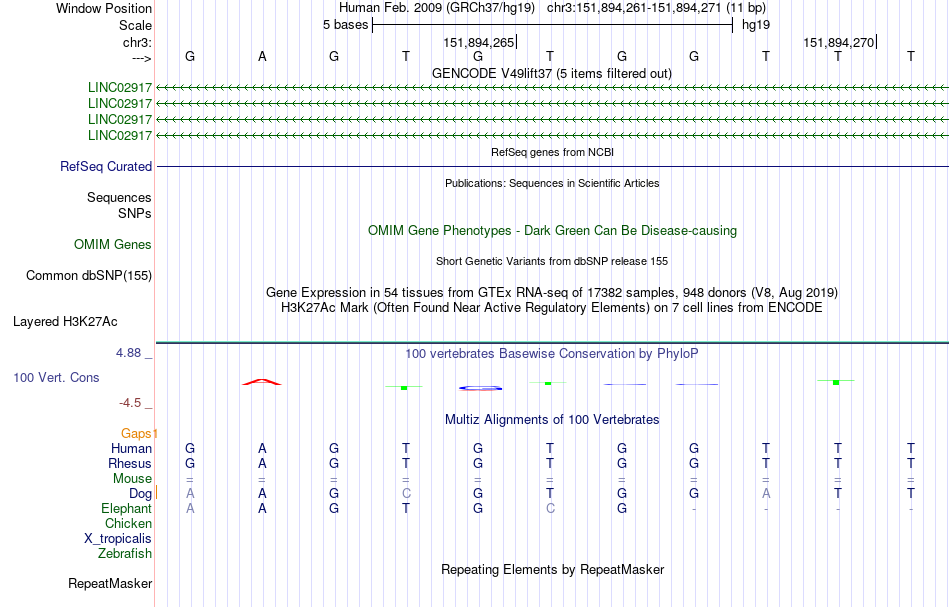The width and height of the screenshot is (950, 607).
Task: Select the Common dbSNP(155) track label
Action: 89,276
